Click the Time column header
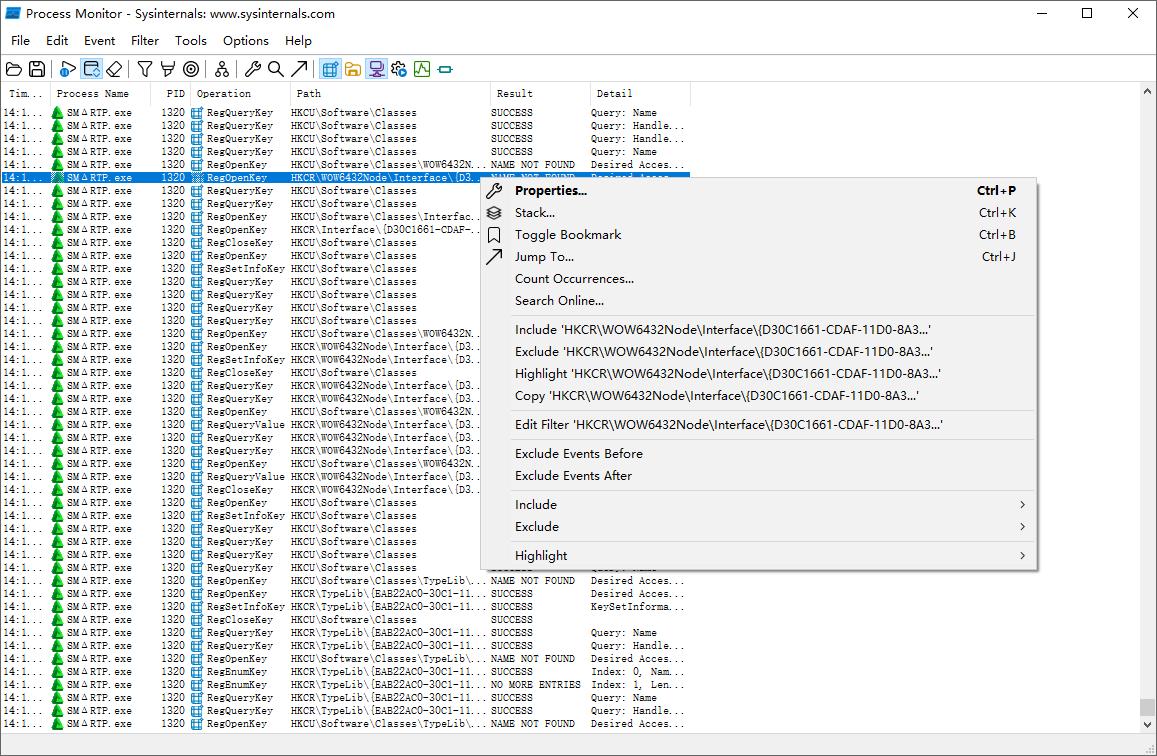The image size is (1157, 756). [26, 94]
